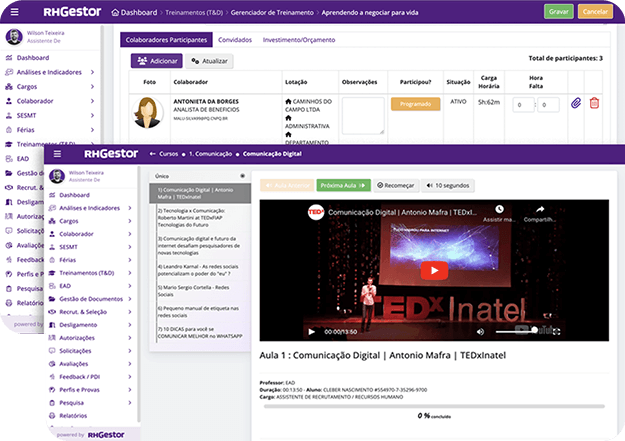Open Dashboard item in front sidebar
Image resolution: width=625 pixels, height=441 pixels.
coord(74,195)
